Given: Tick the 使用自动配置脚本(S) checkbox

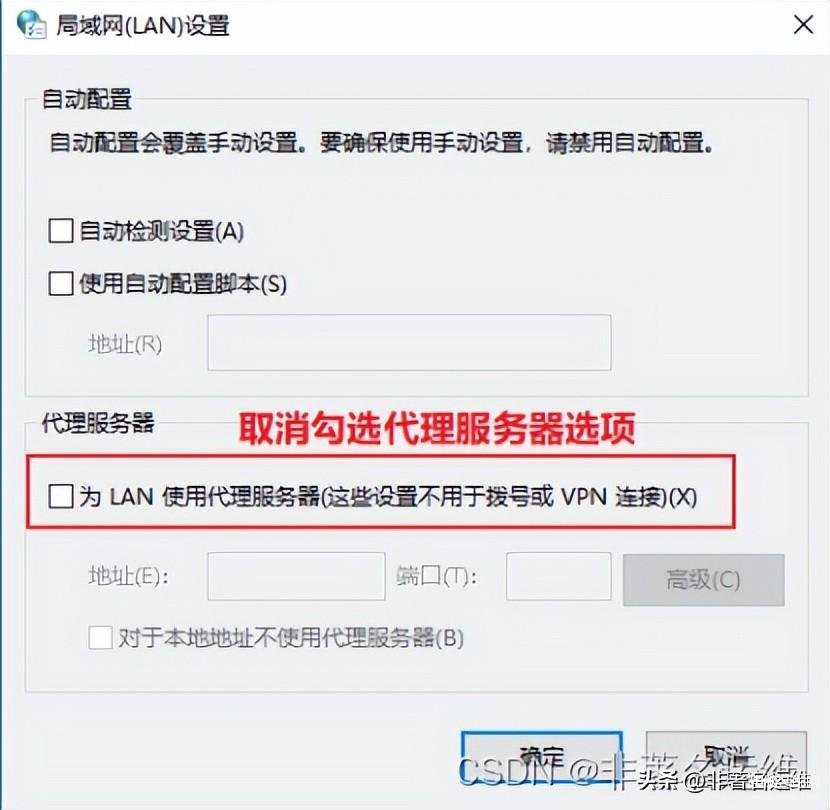Looking at the screenshot, I should (61, 283).
